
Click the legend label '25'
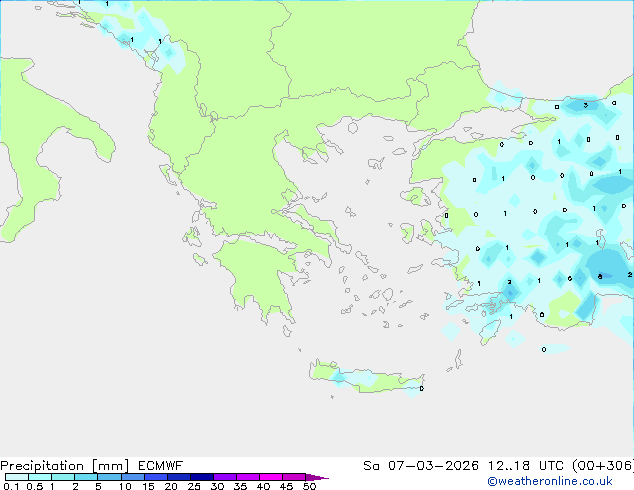click(194, 486)
